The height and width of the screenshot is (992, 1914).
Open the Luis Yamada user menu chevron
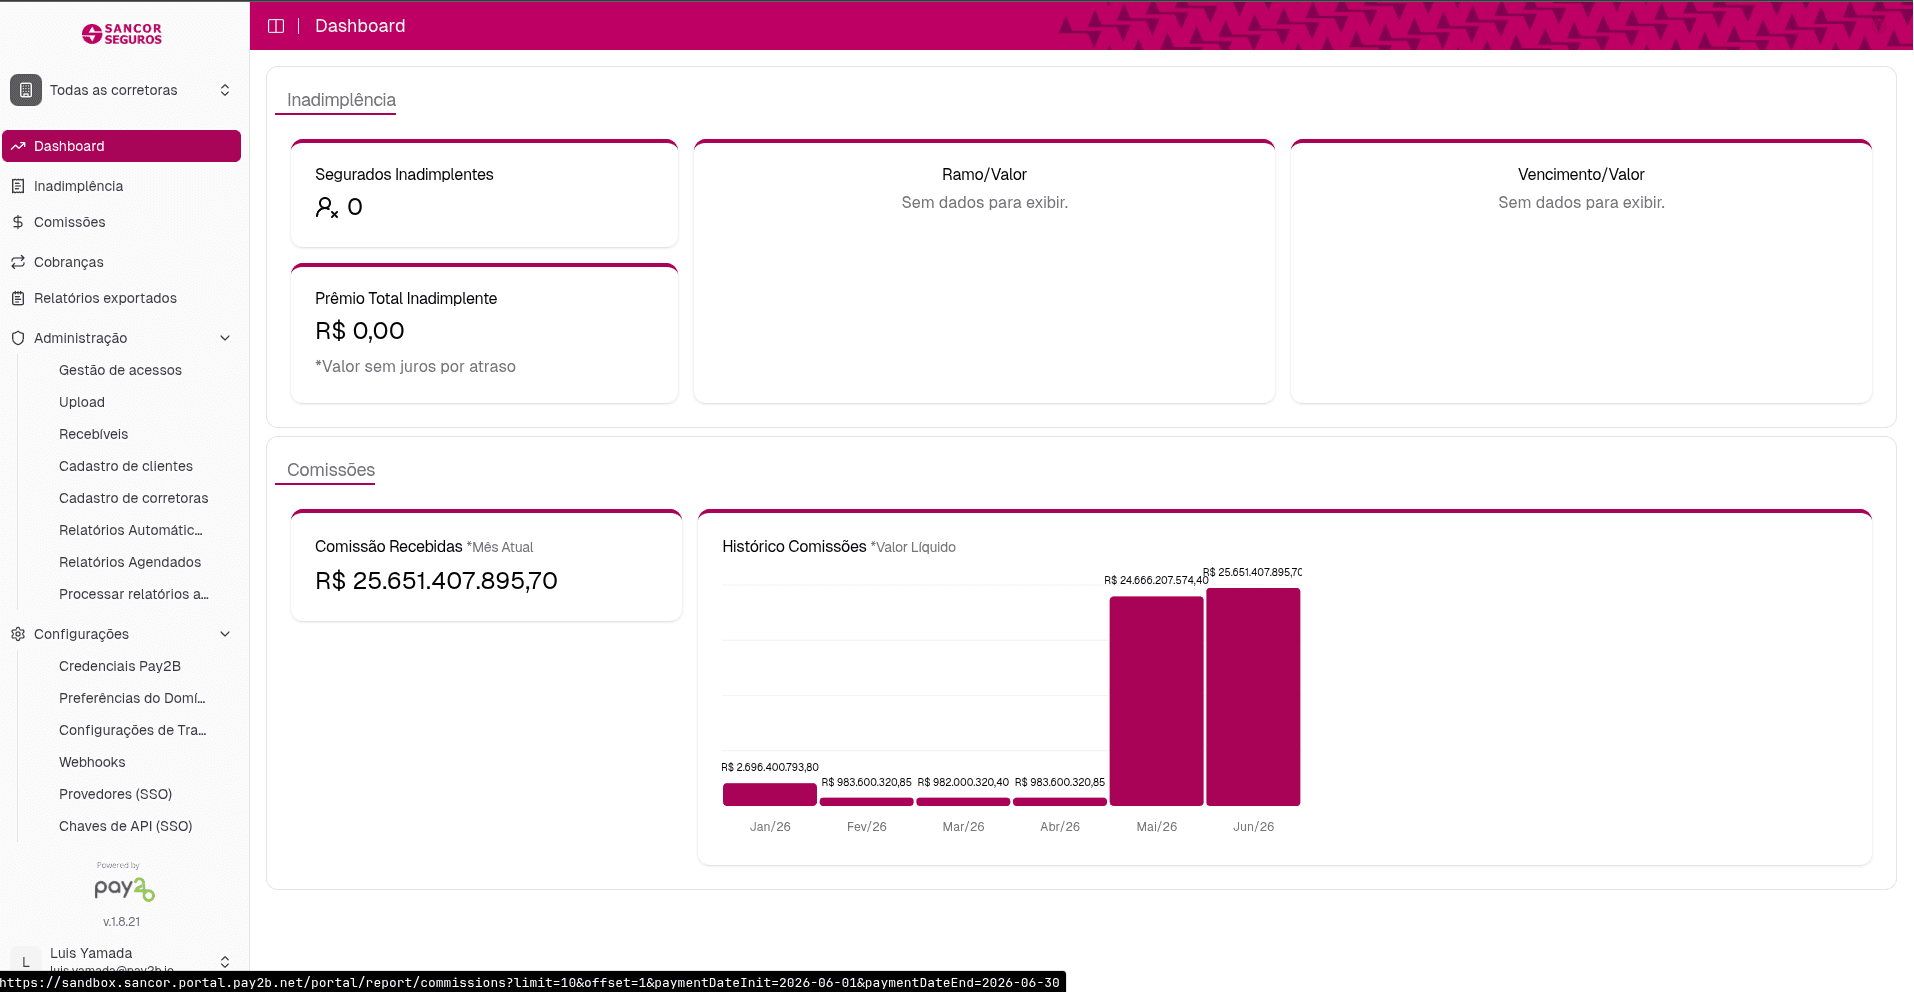(225, 961)
